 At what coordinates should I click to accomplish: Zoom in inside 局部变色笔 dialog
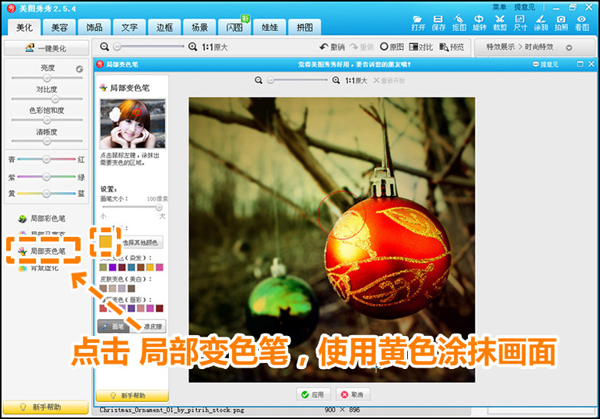(336, 80)
